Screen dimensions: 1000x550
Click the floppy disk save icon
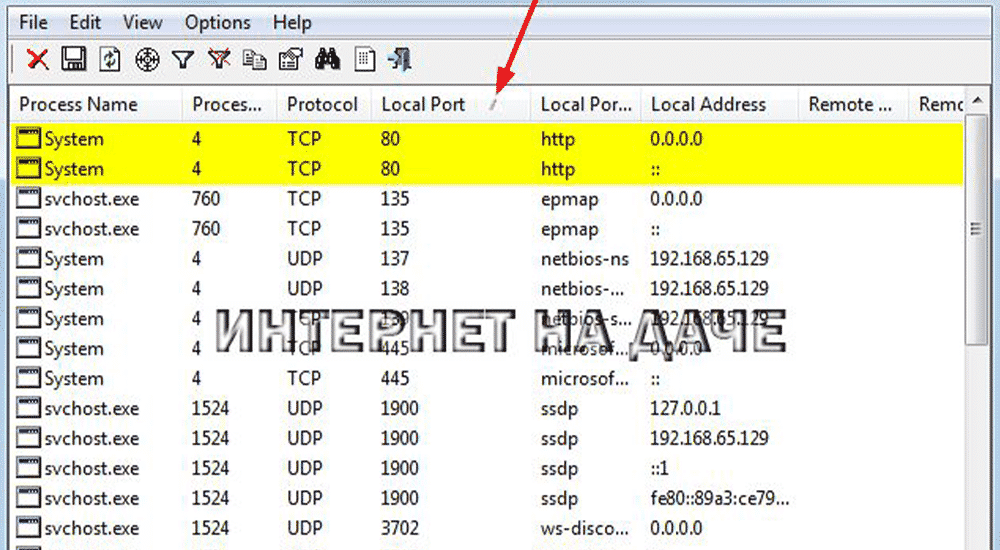click(73, 60)
